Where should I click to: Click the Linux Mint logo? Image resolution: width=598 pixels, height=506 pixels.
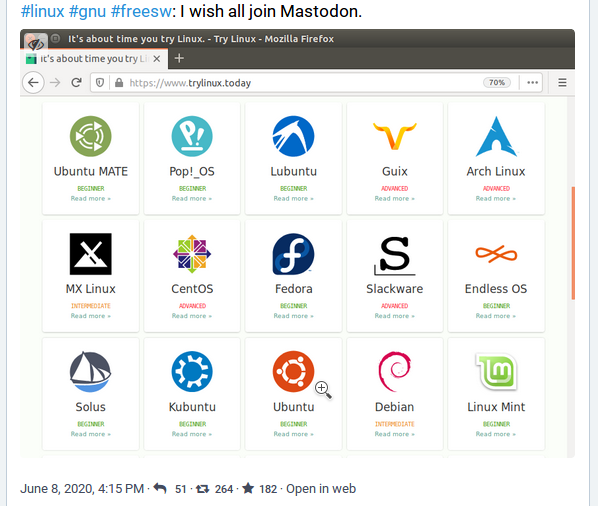[496, 372]
